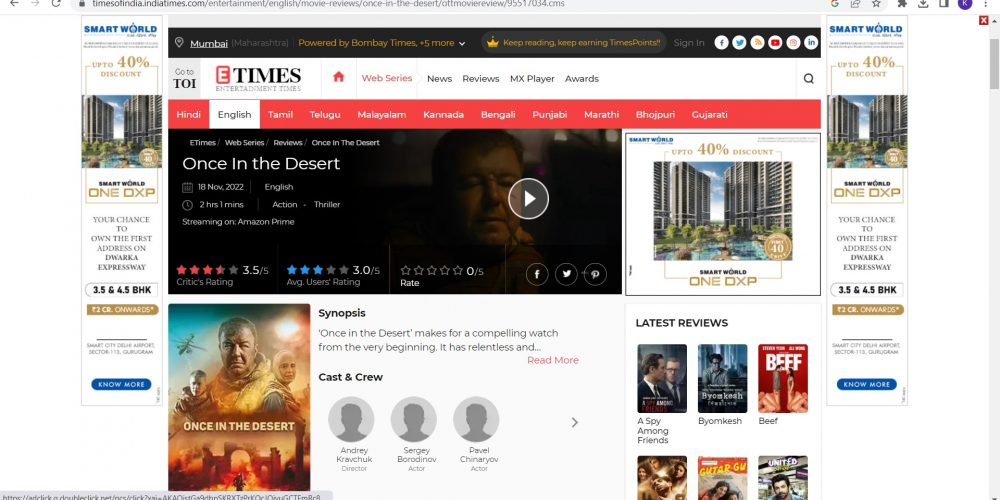1000x500 pixels.
Task: Rate the film one star
Action: [x=406, y=270]
